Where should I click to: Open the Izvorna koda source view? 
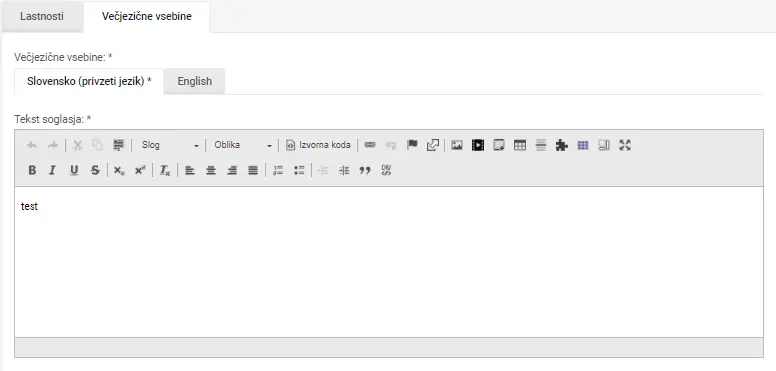click(319, 145)
